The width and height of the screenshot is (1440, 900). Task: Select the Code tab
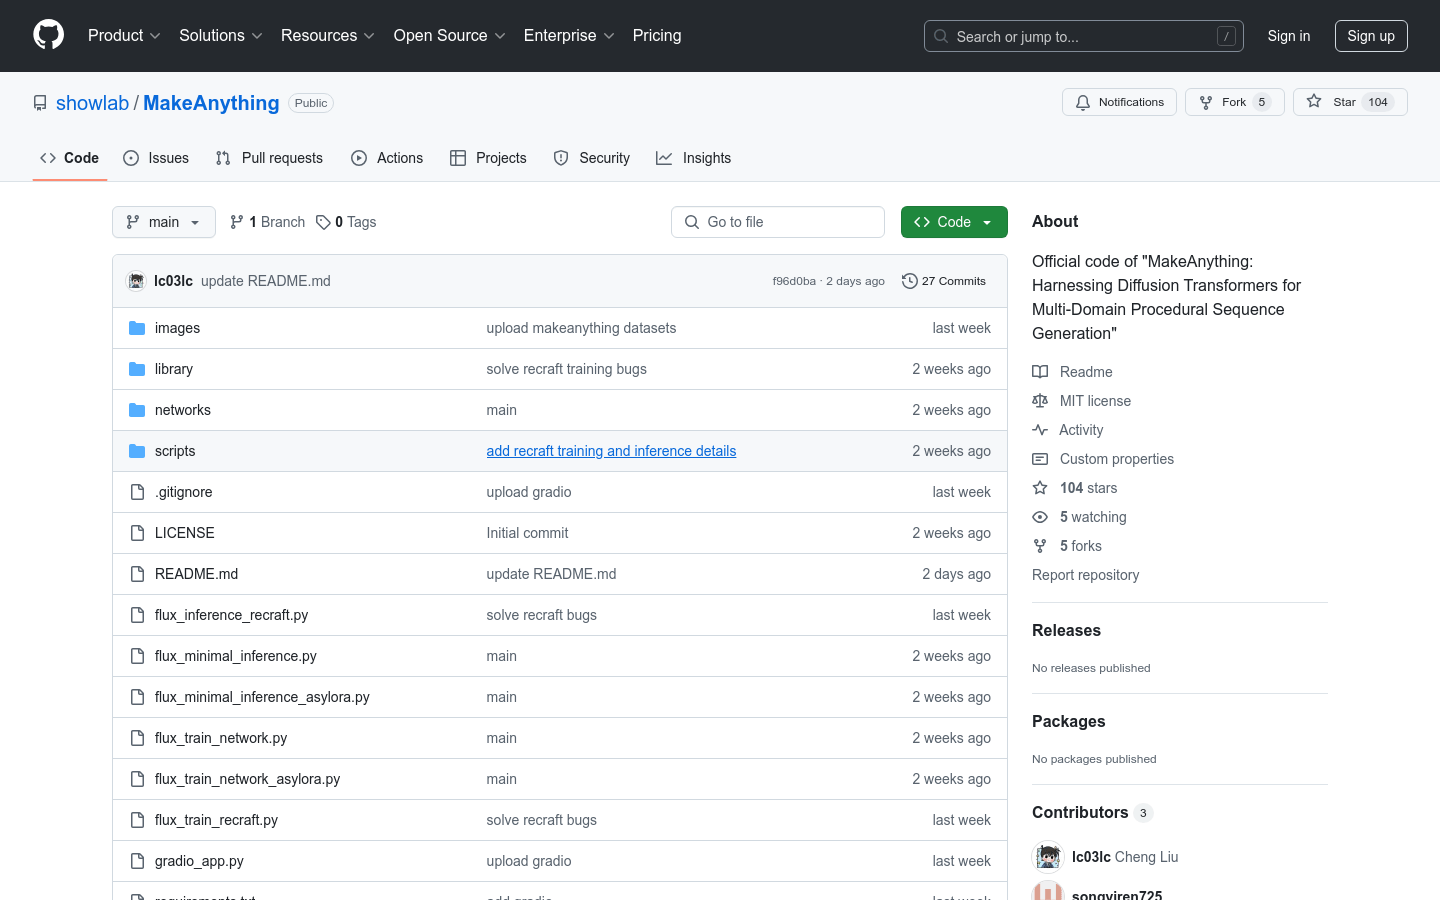(70, 158)
